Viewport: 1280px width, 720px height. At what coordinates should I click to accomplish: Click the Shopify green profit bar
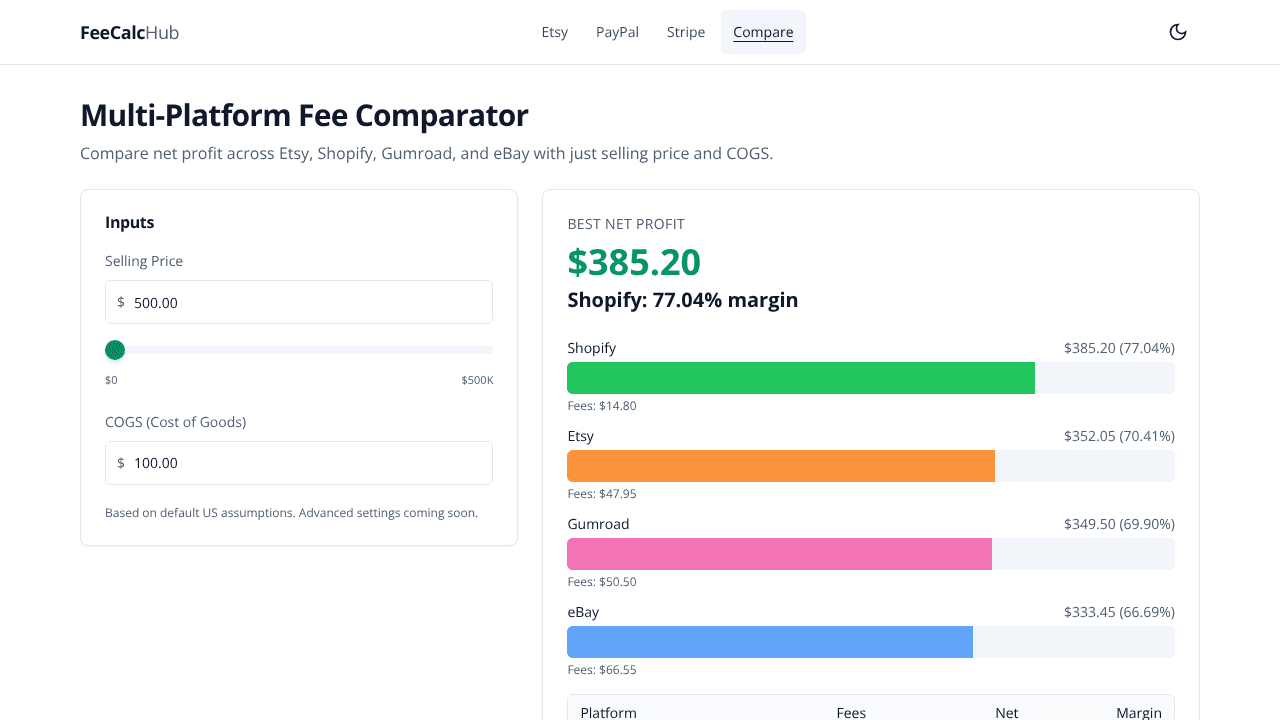point(801,378)
